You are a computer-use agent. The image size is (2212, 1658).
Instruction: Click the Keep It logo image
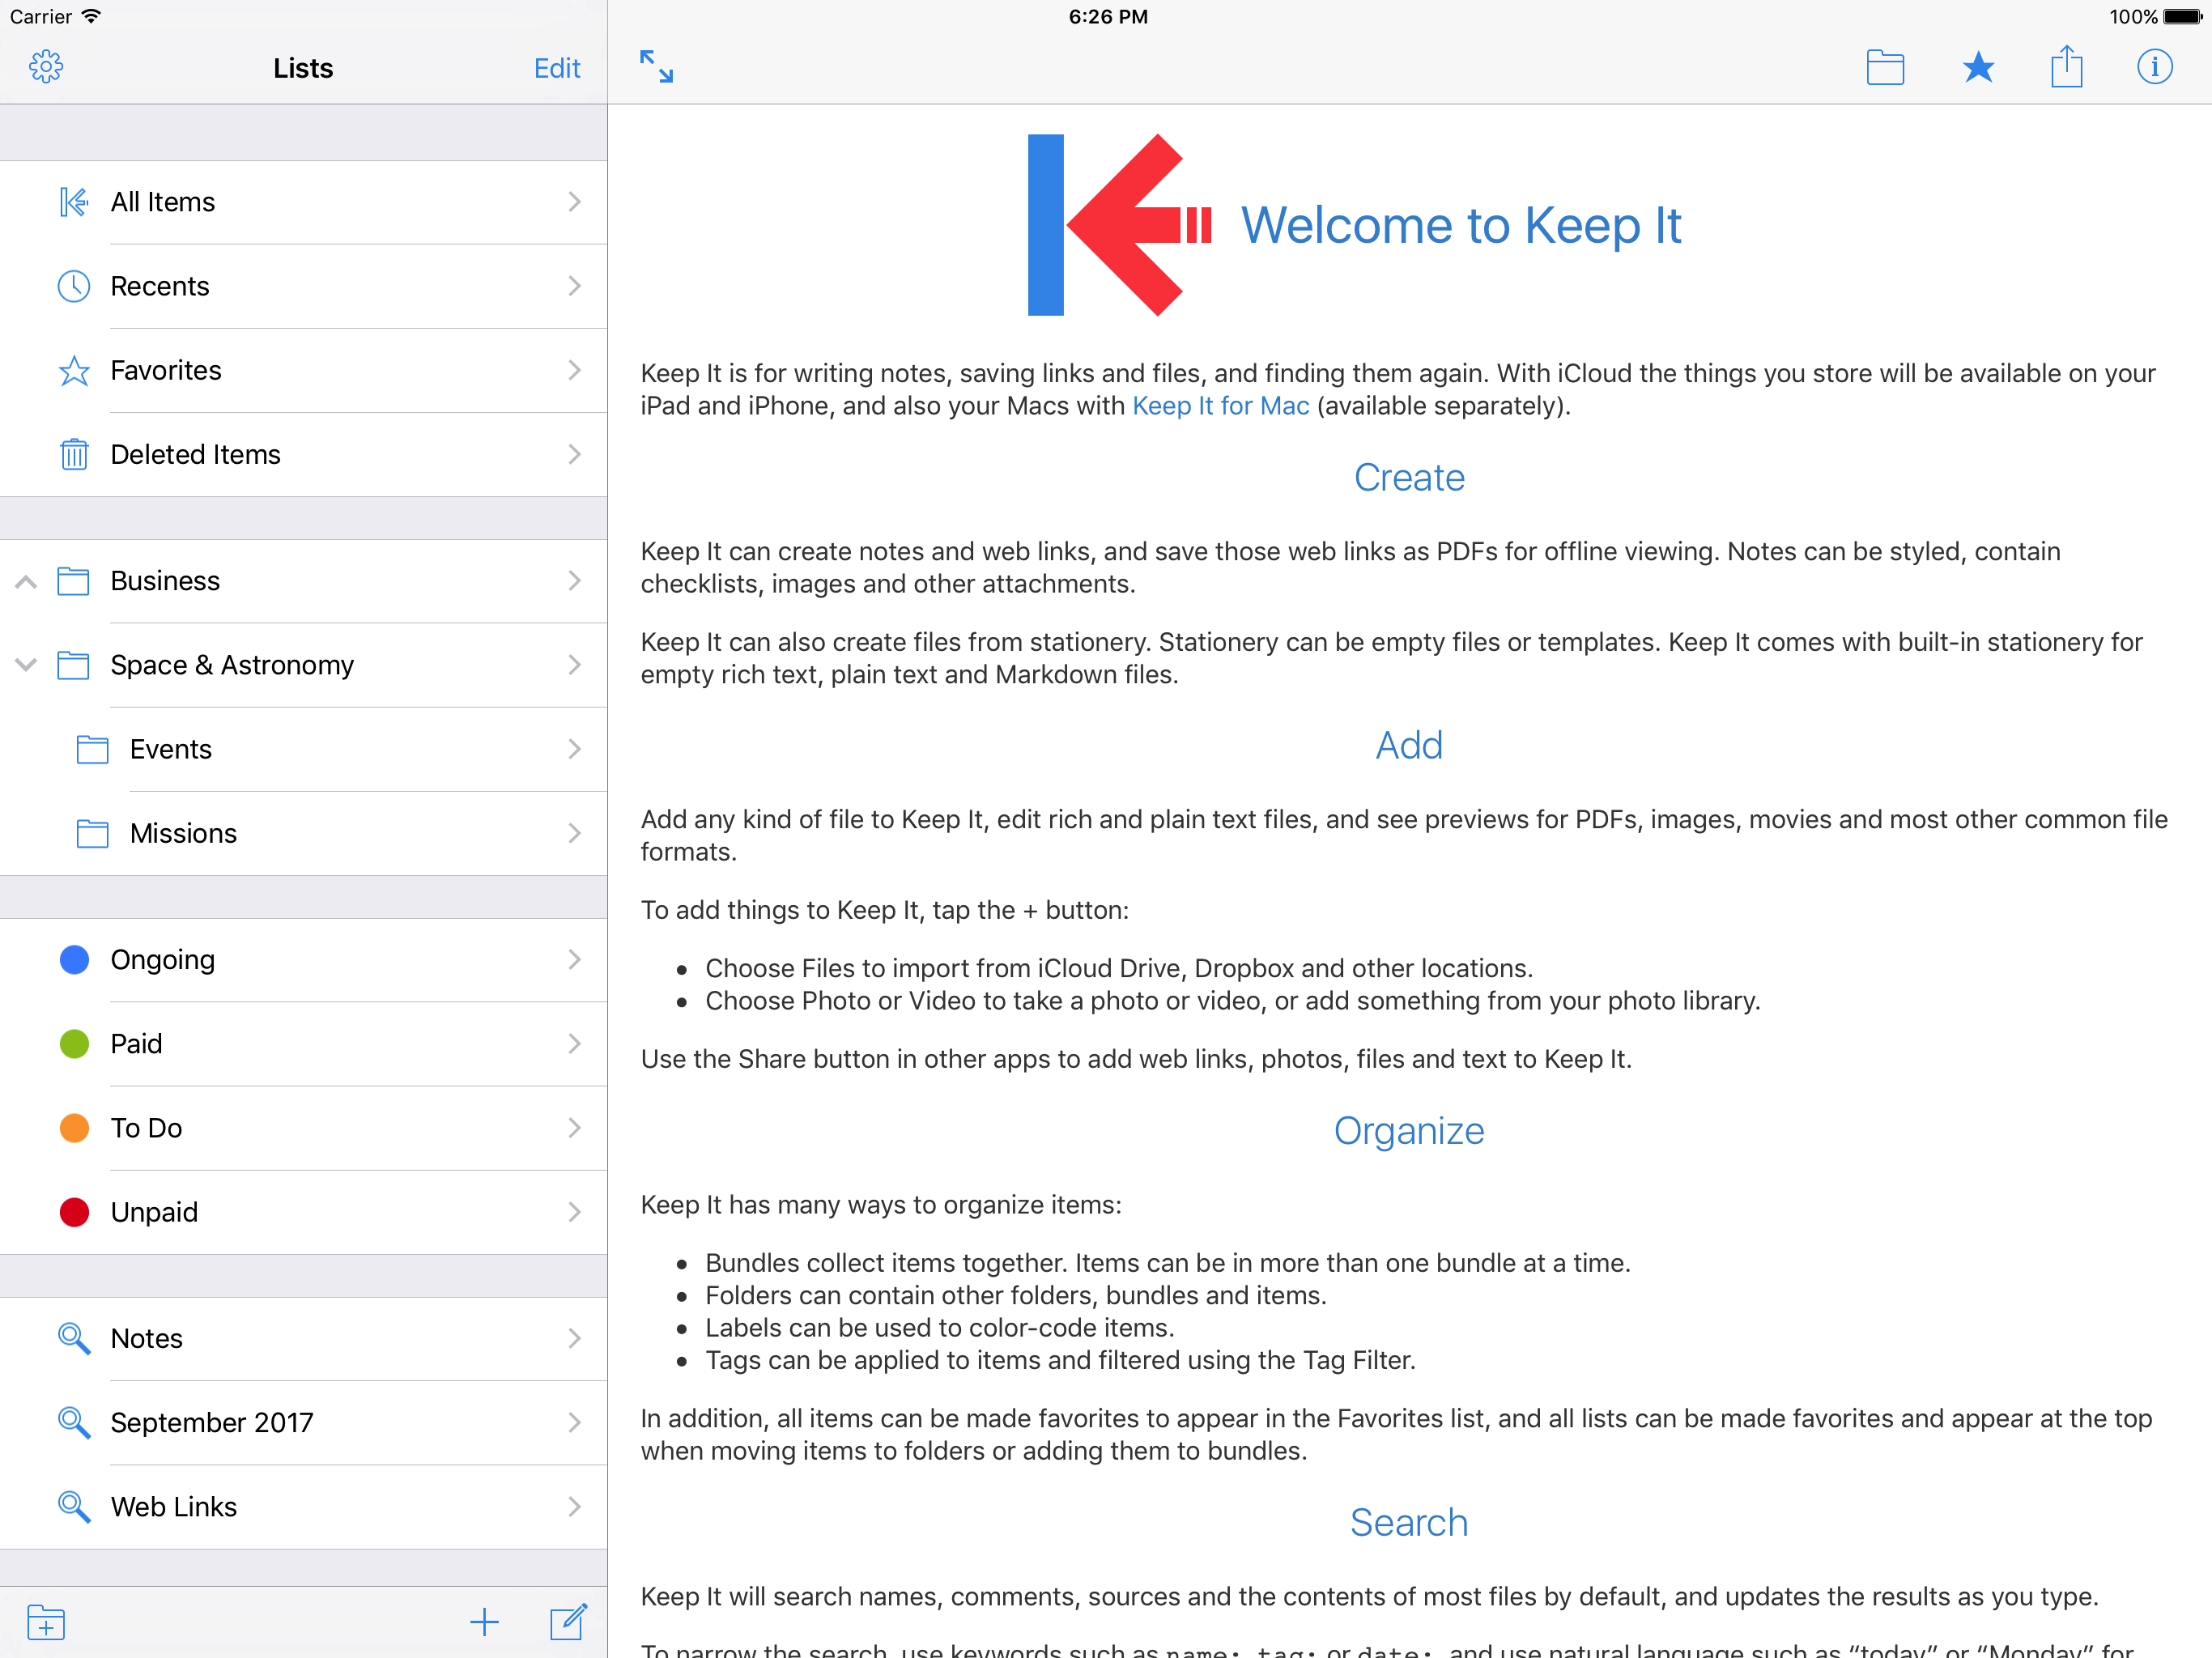click(1120, 225)
